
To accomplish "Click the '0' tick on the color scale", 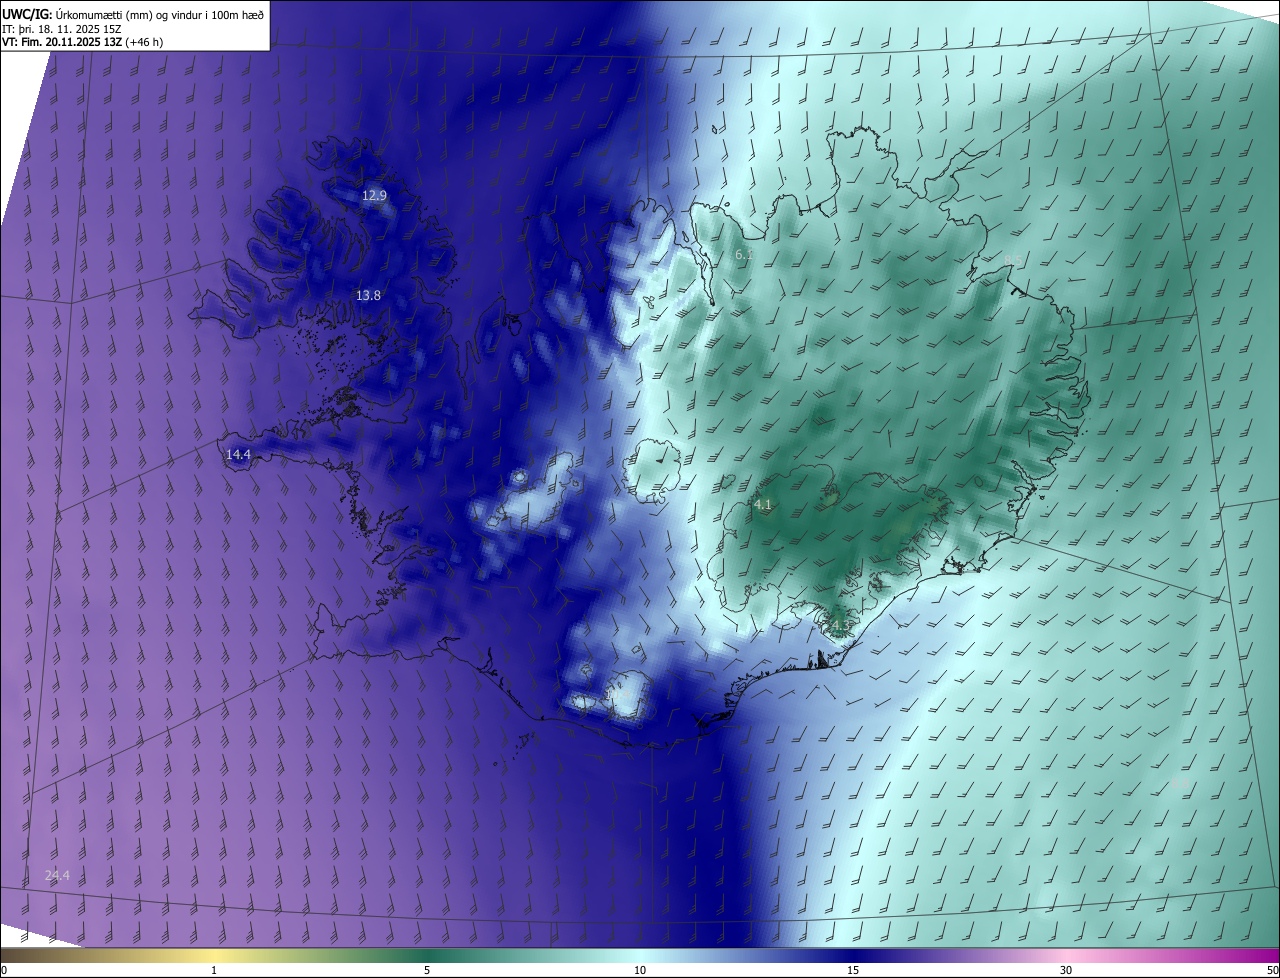I will (x=4, y=970).
